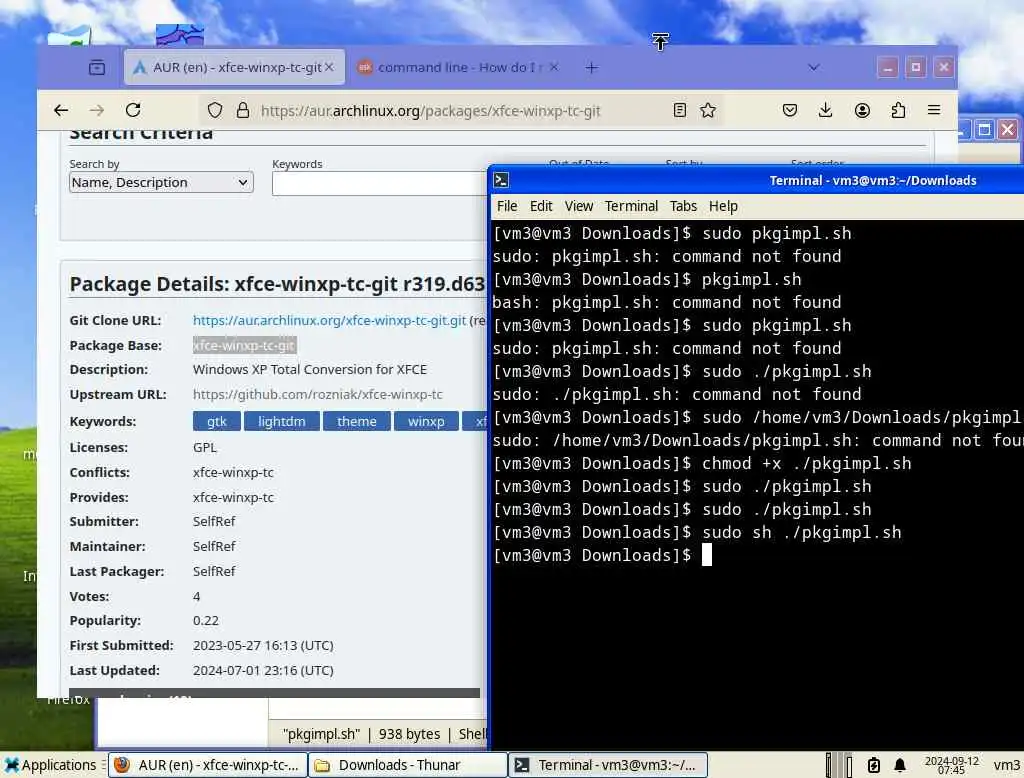Screen dimensions: 1024x778
Task: Open the notifications bell tray icon
Action: pyautogui.click(x=900, y=765)
